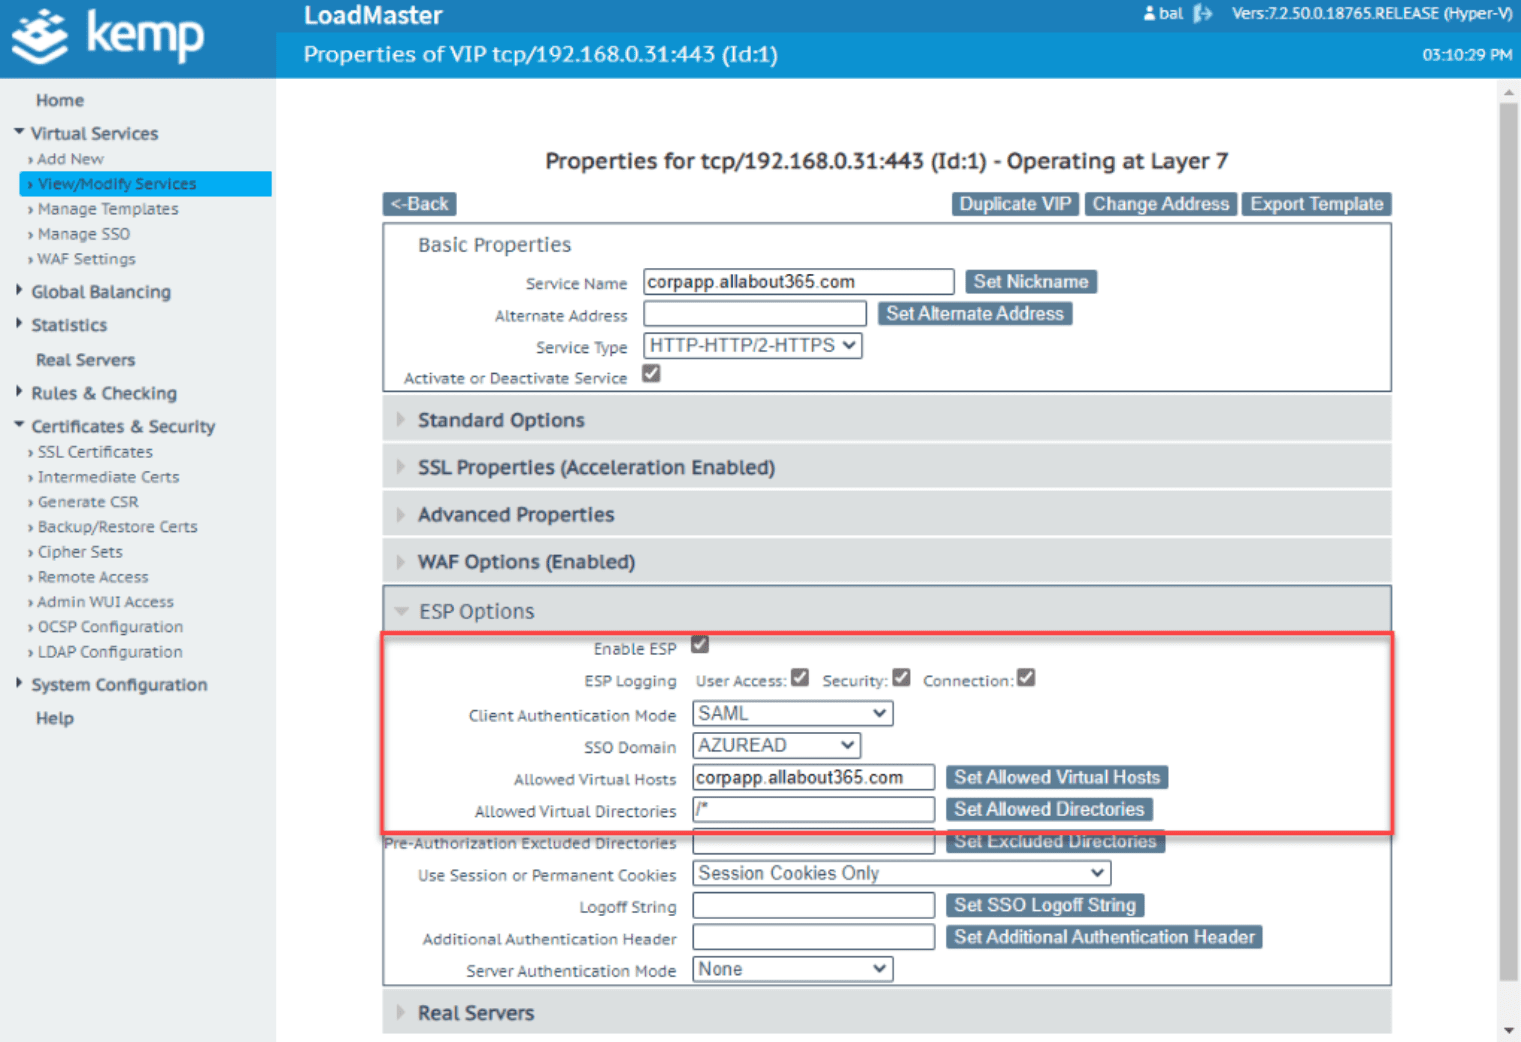
Task: Click Set Allowed Virtual Hosts button
Action: click(x=1057, y=778)
